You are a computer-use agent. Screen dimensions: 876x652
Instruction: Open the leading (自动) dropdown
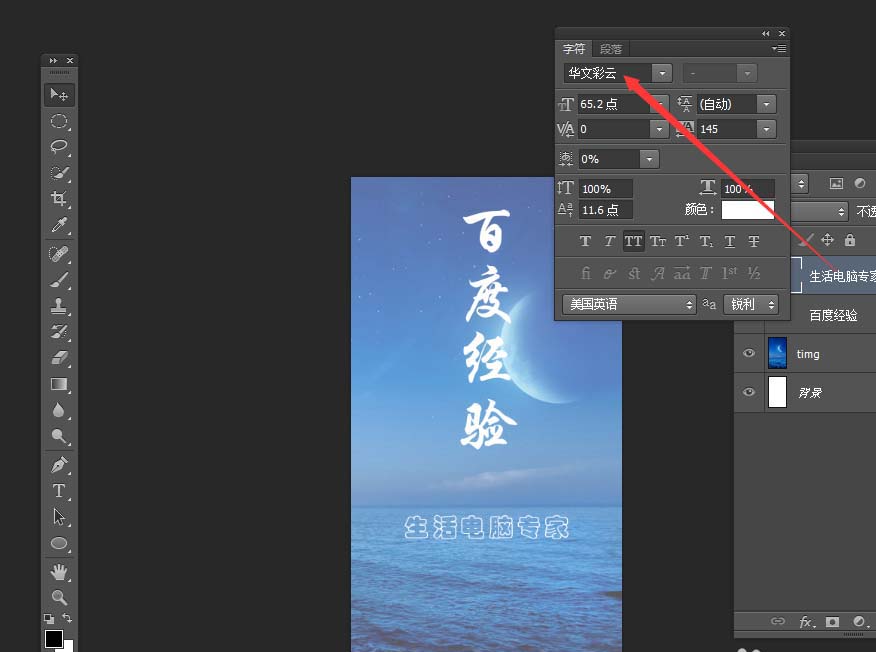[766, 104]
